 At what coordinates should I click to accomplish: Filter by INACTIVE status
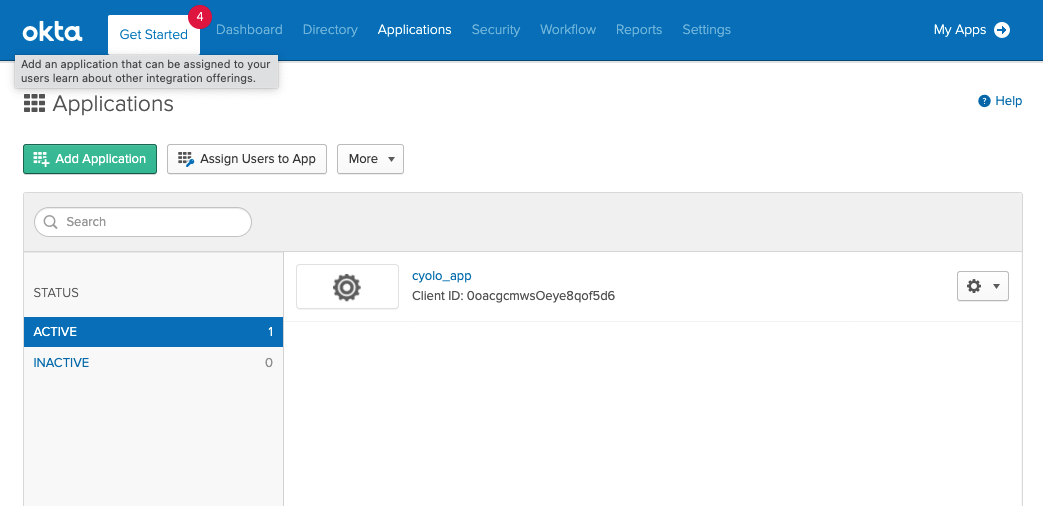[154, 363]
